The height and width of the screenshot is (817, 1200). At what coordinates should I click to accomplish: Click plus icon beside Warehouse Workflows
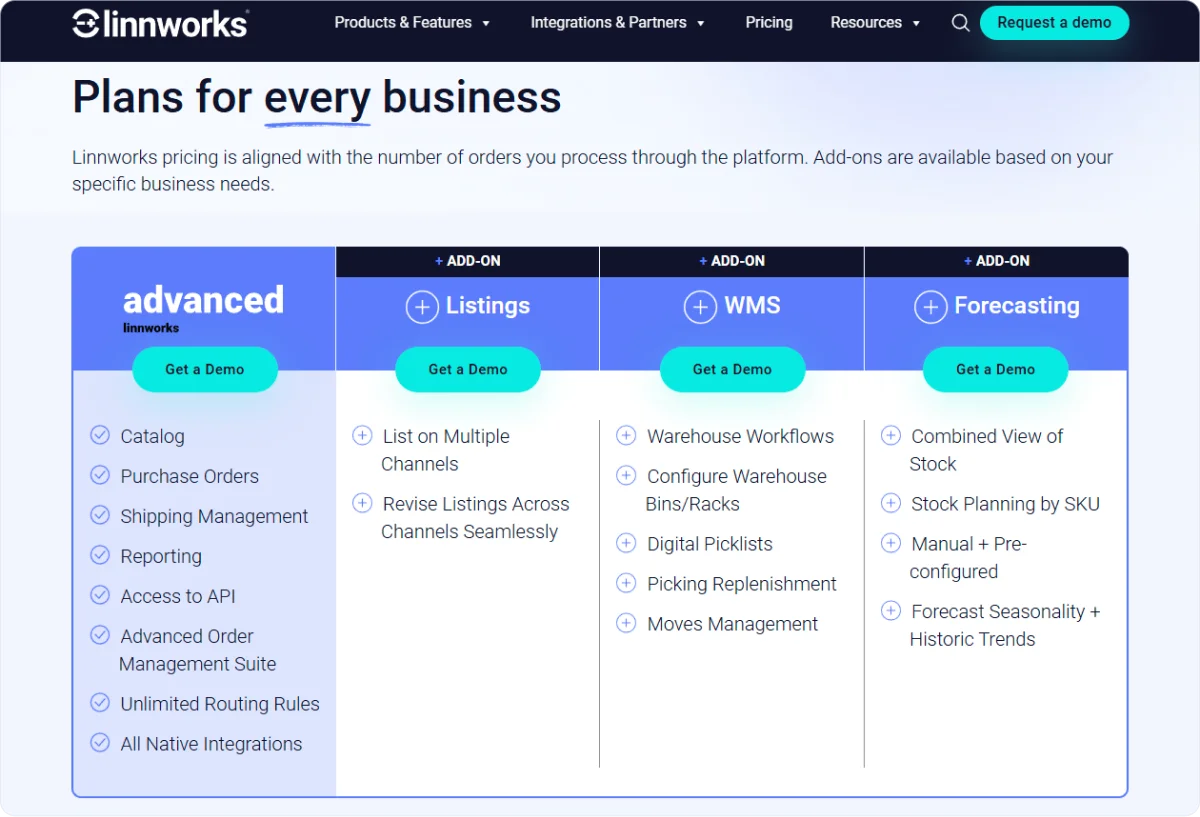click(626, 435)
